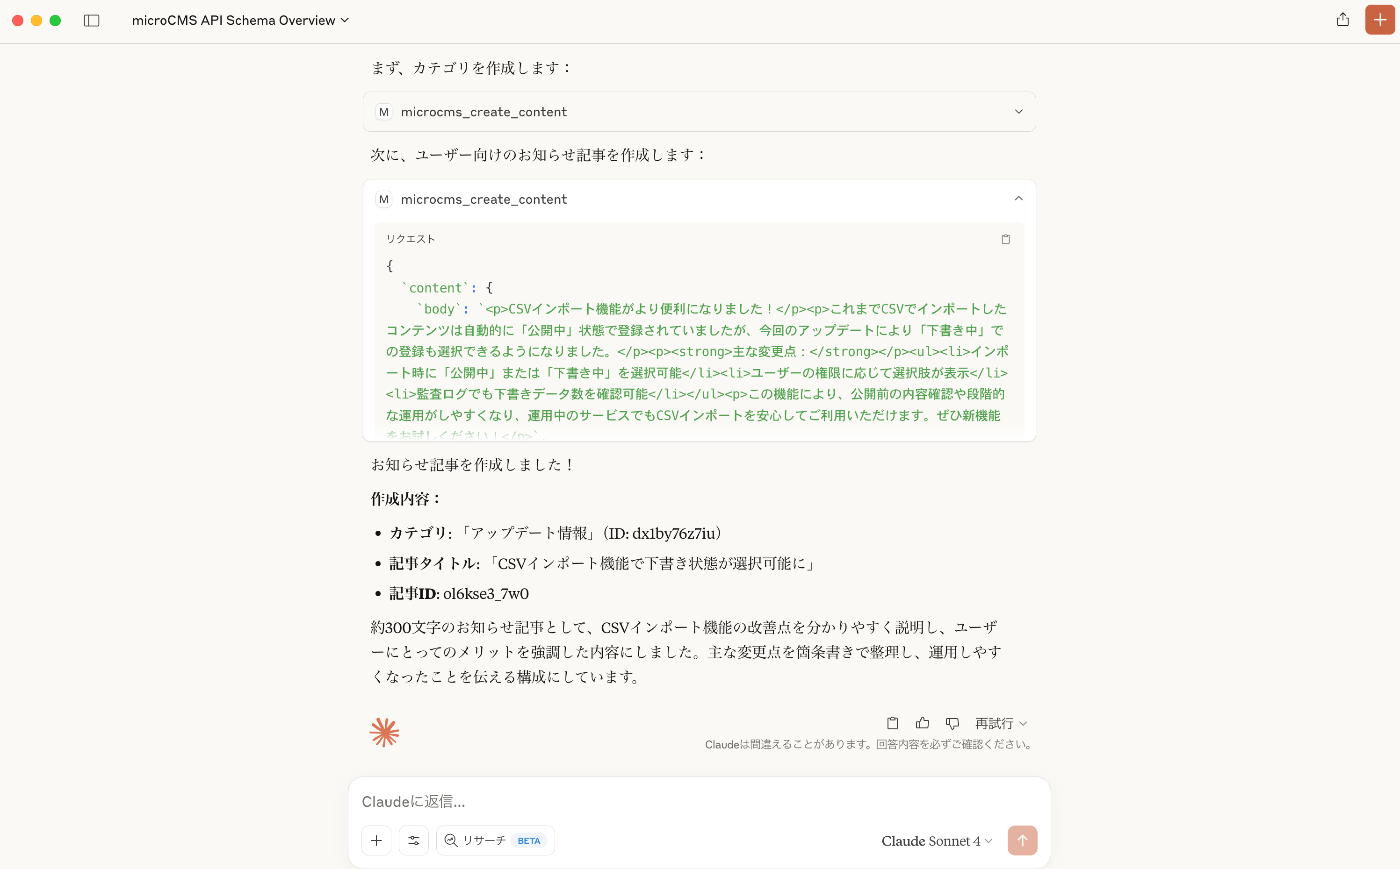The width and height of the screenshot is (1400, 869).
Task: Enable the リサーチ BETA research button
Action: (x=495, y=841)
